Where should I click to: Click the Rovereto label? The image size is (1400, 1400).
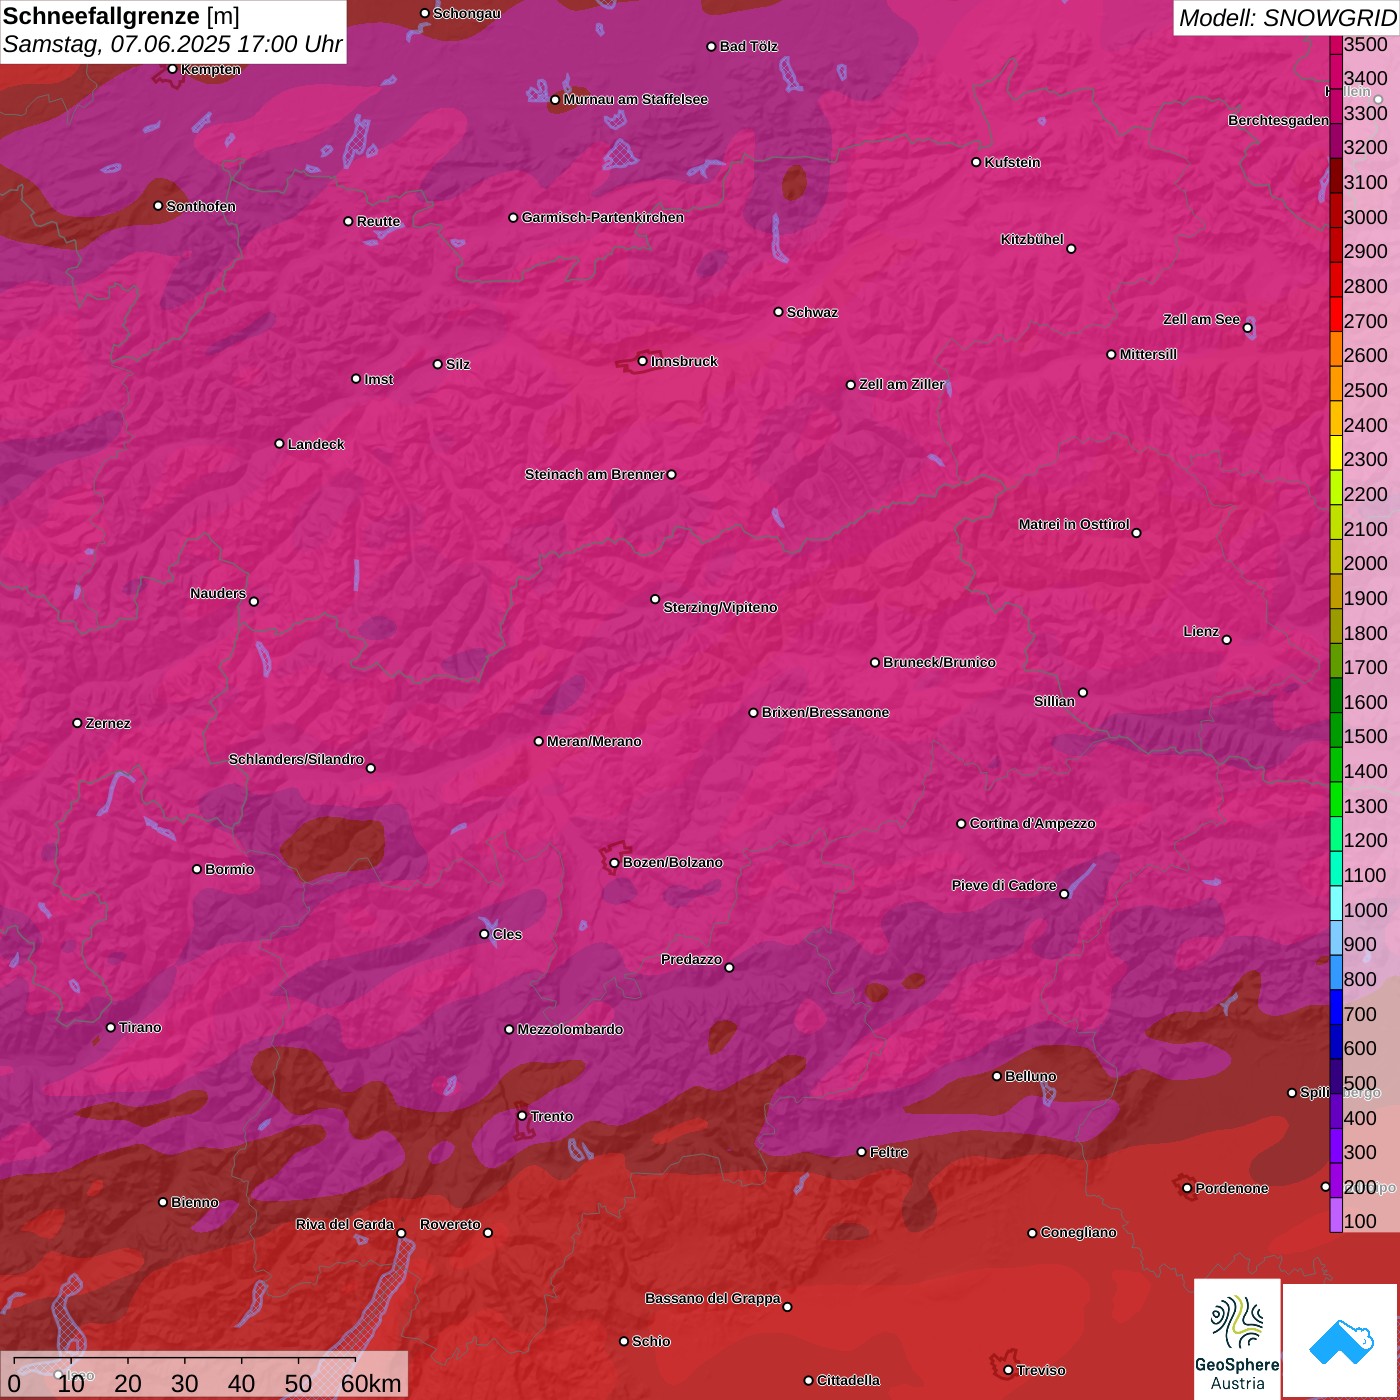450,1224
